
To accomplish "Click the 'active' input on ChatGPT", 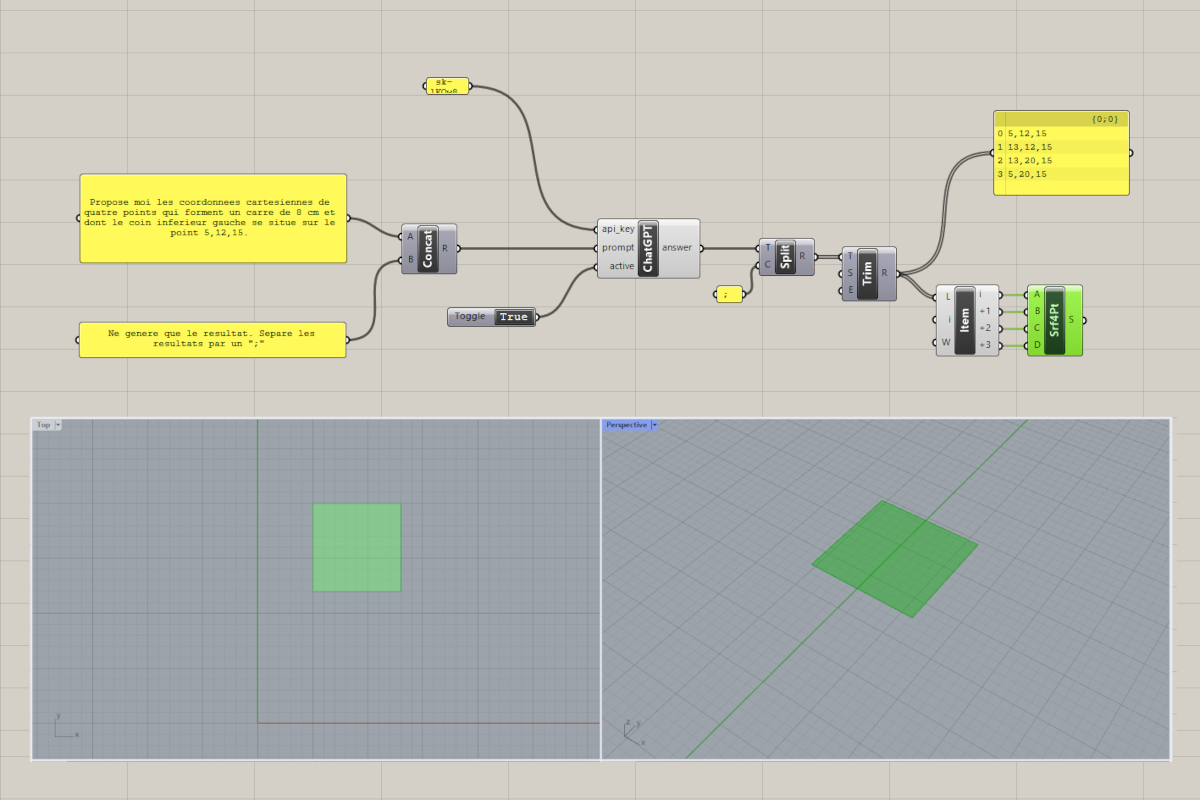I will point(619,266).
